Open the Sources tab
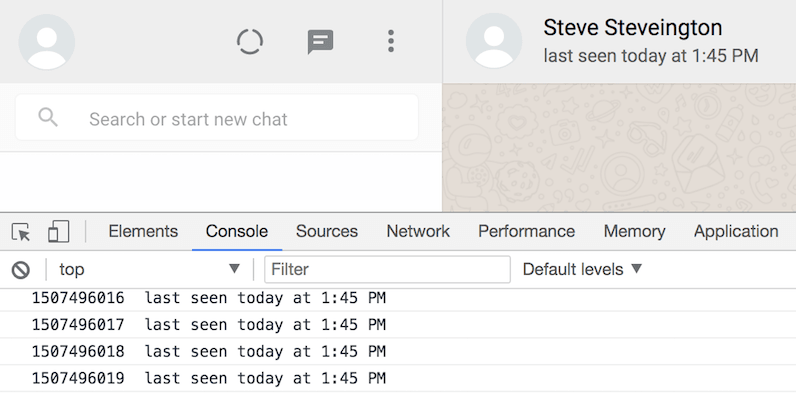The image size is (796, 395). [x=327, y=232]
